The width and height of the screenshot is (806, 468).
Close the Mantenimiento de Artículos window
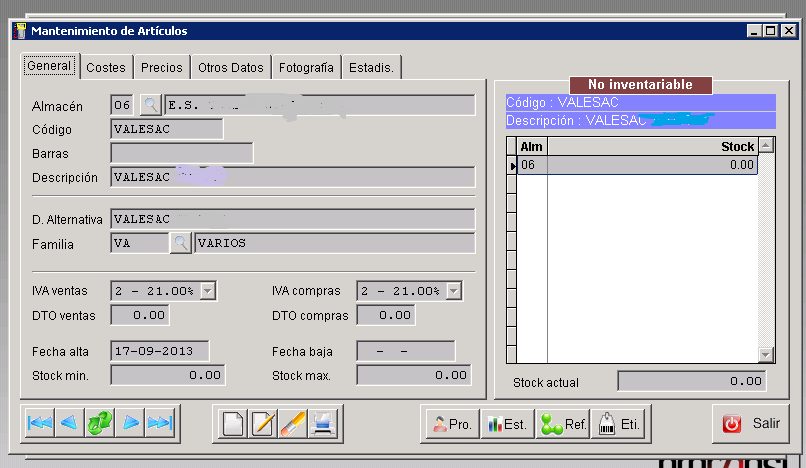(789, 31)
